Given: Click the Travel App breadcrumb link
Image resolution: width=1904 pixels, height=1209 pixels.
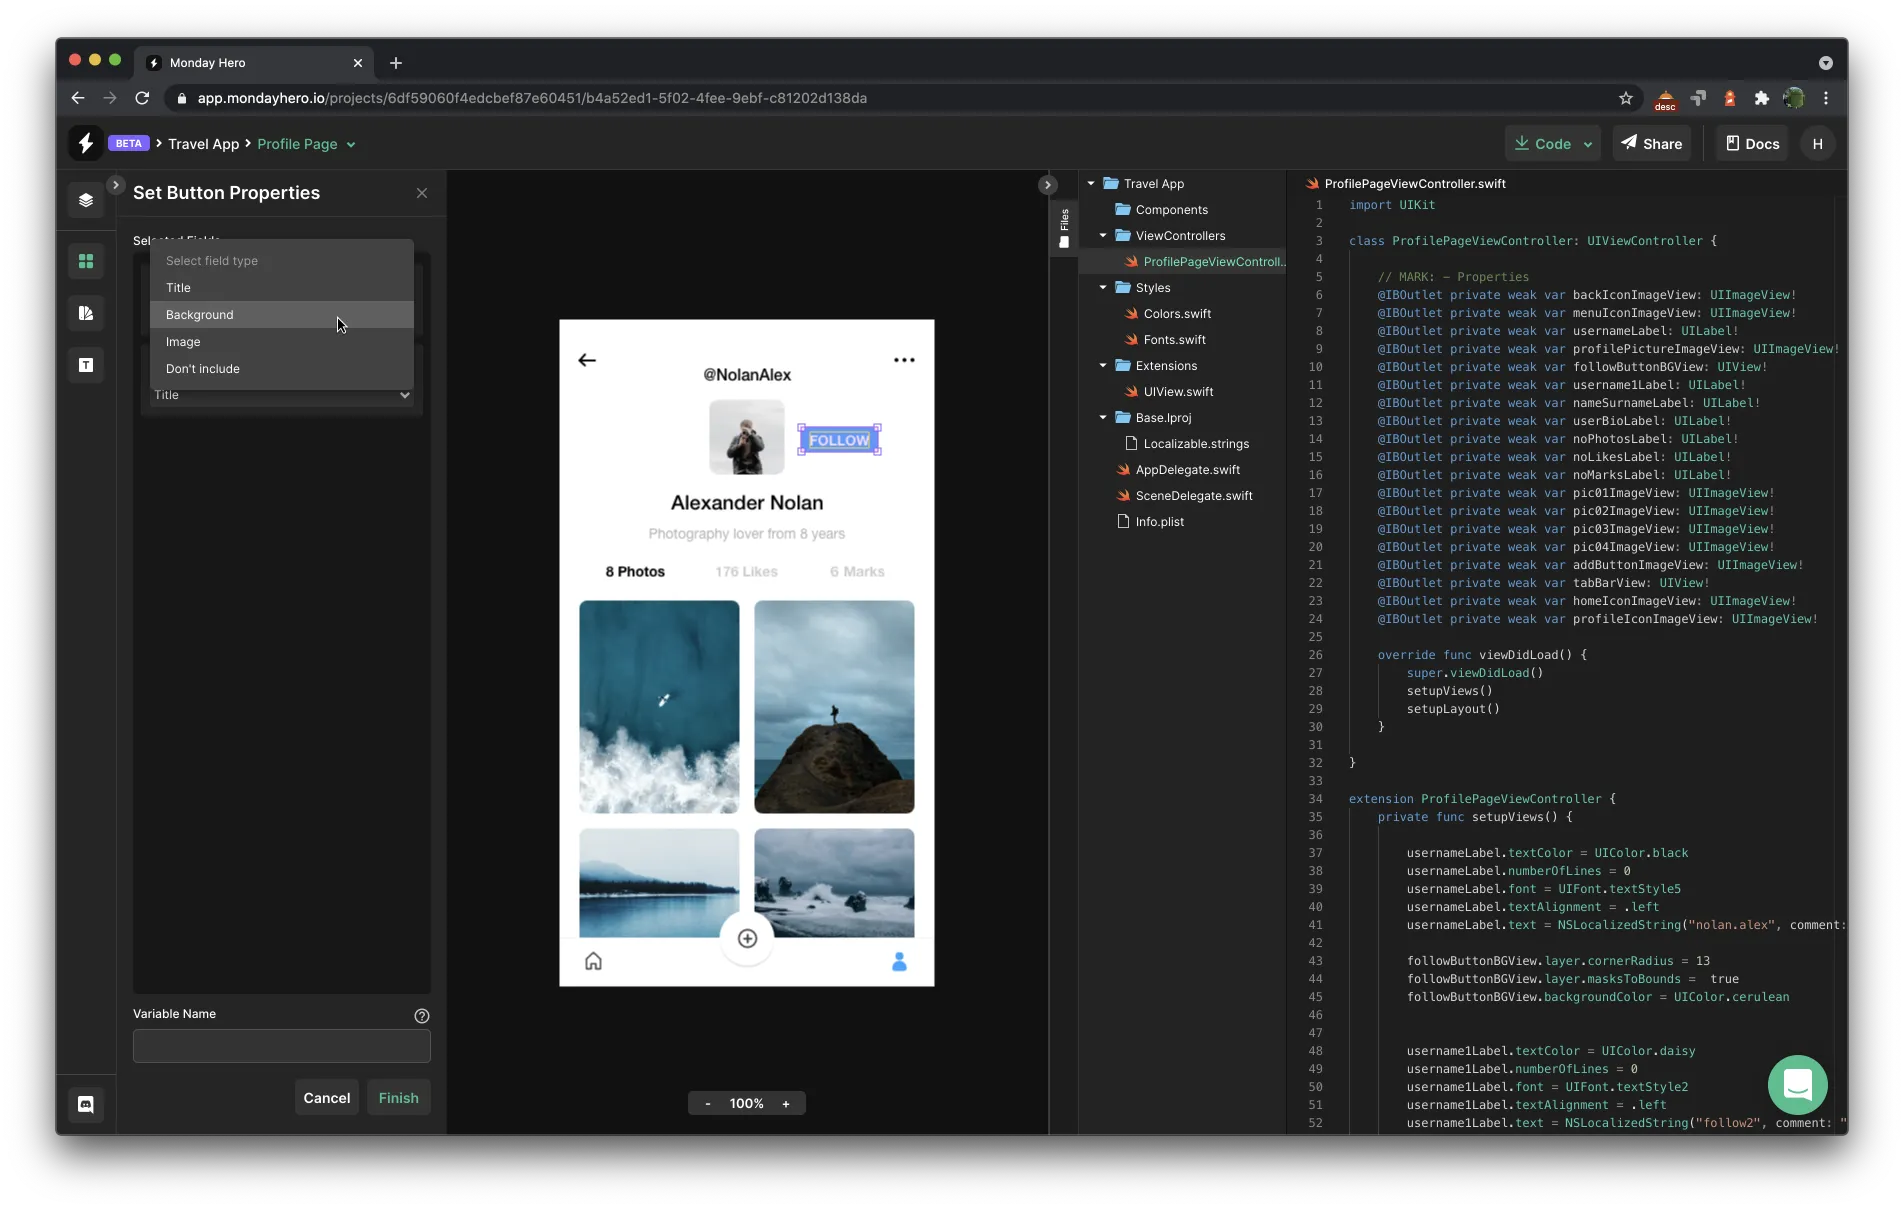Looking at the screenshot, I should click(x=204, y=144).
